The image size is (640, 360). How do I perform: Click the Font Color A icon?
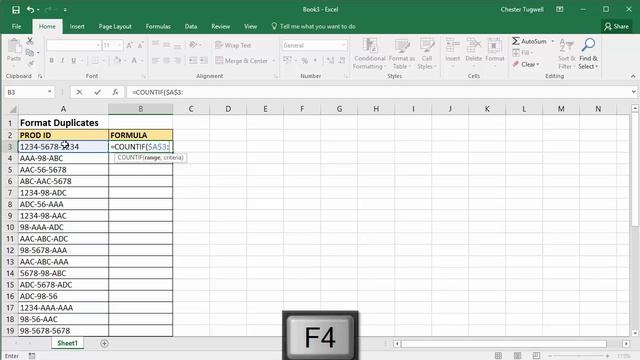[x=134, y=60]
